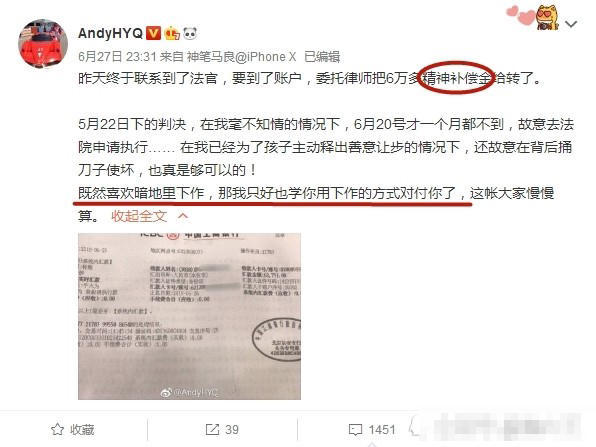Click the panda badge icon

click(190, 33)
